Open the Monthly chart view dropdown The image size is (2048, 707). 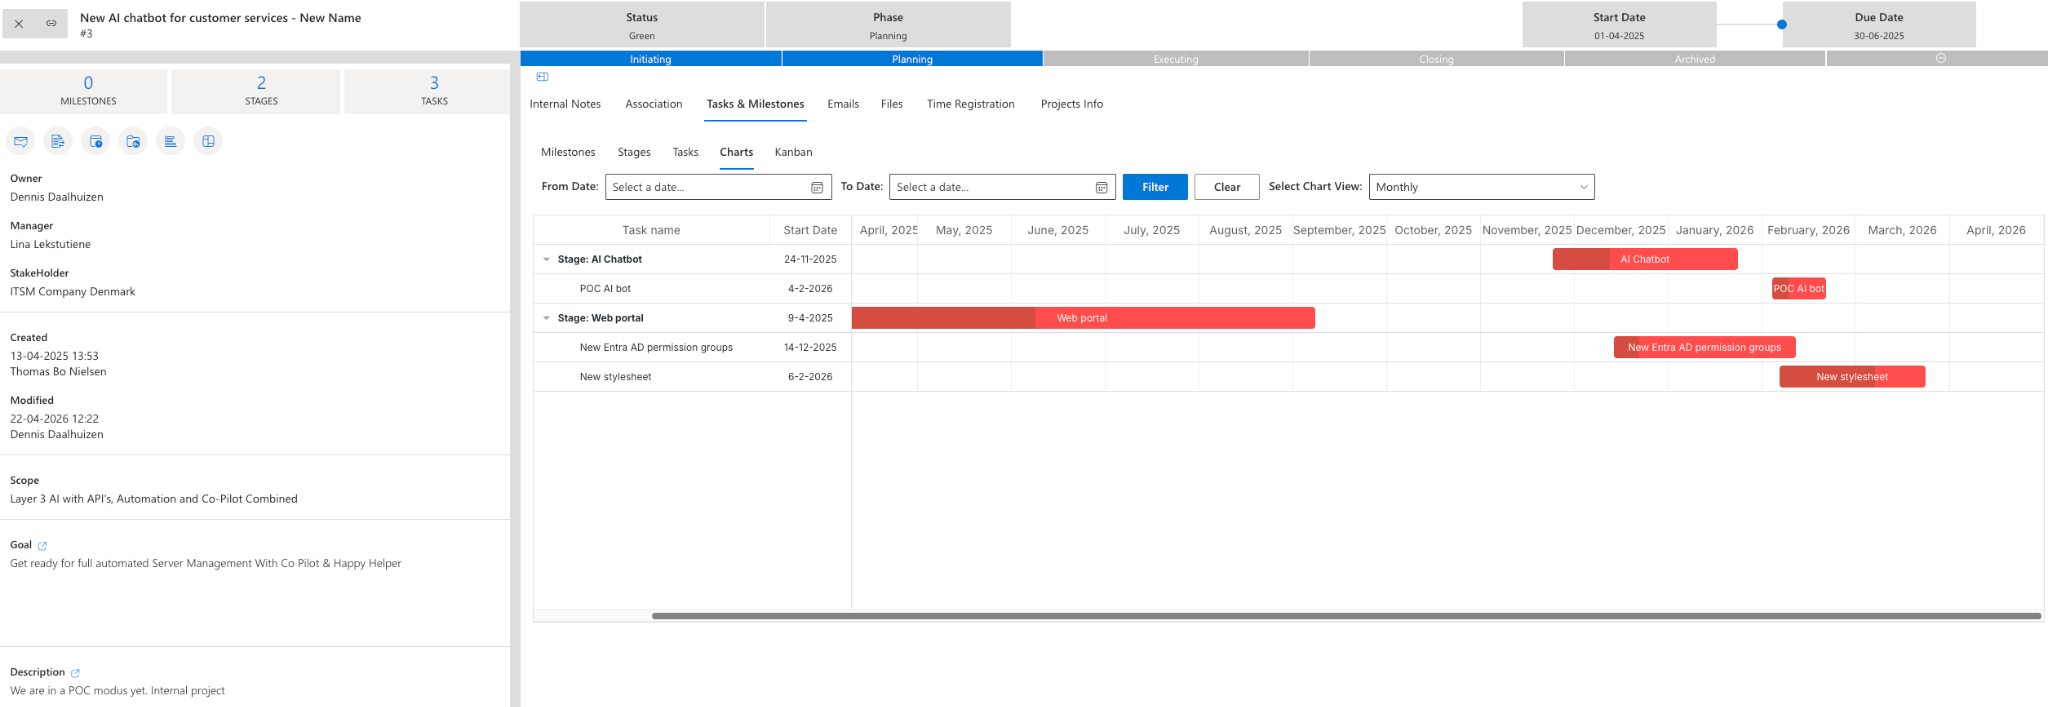point(1481,187)
